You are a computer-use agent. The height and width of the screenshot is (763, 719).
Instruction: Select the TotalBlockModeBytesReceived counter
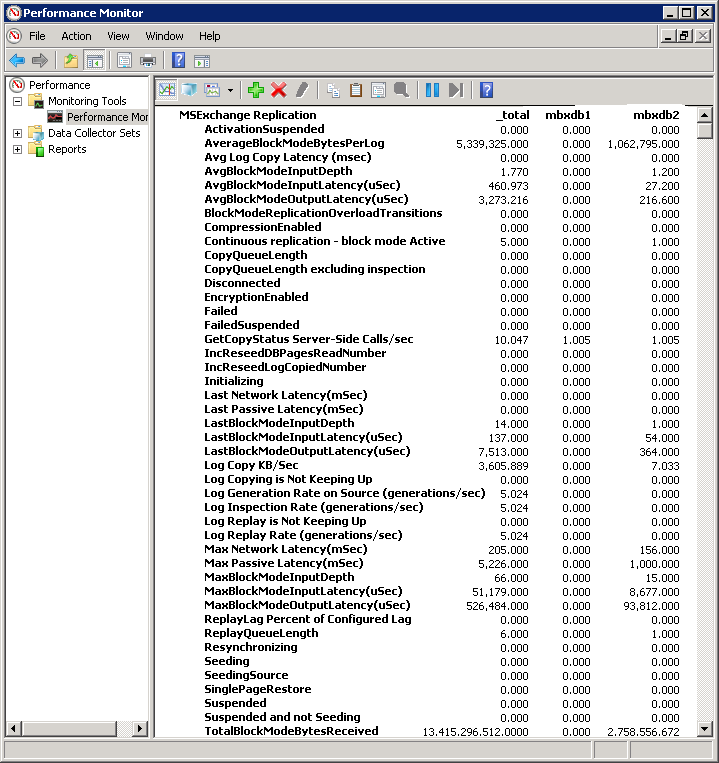[291, 731]
